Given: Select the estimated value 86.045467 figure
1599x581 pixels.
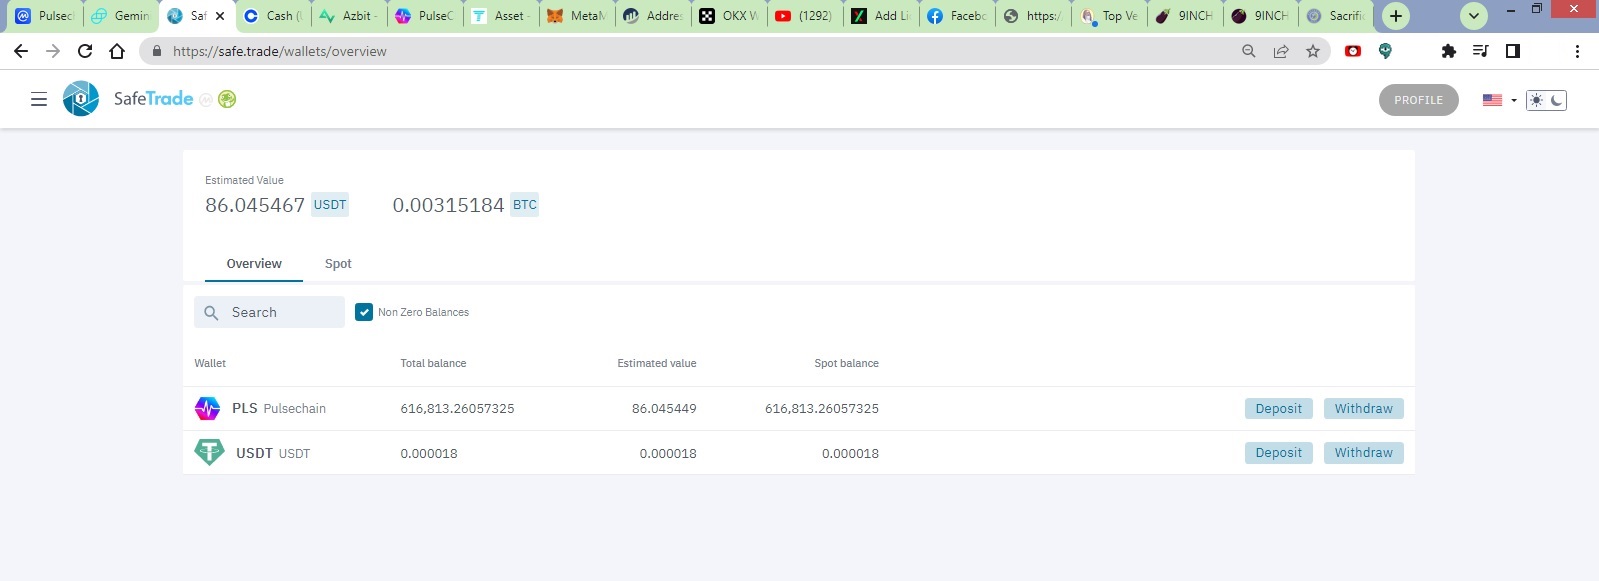Looking at the screenshot, I should pyautogui.click(x=255, y=205).
